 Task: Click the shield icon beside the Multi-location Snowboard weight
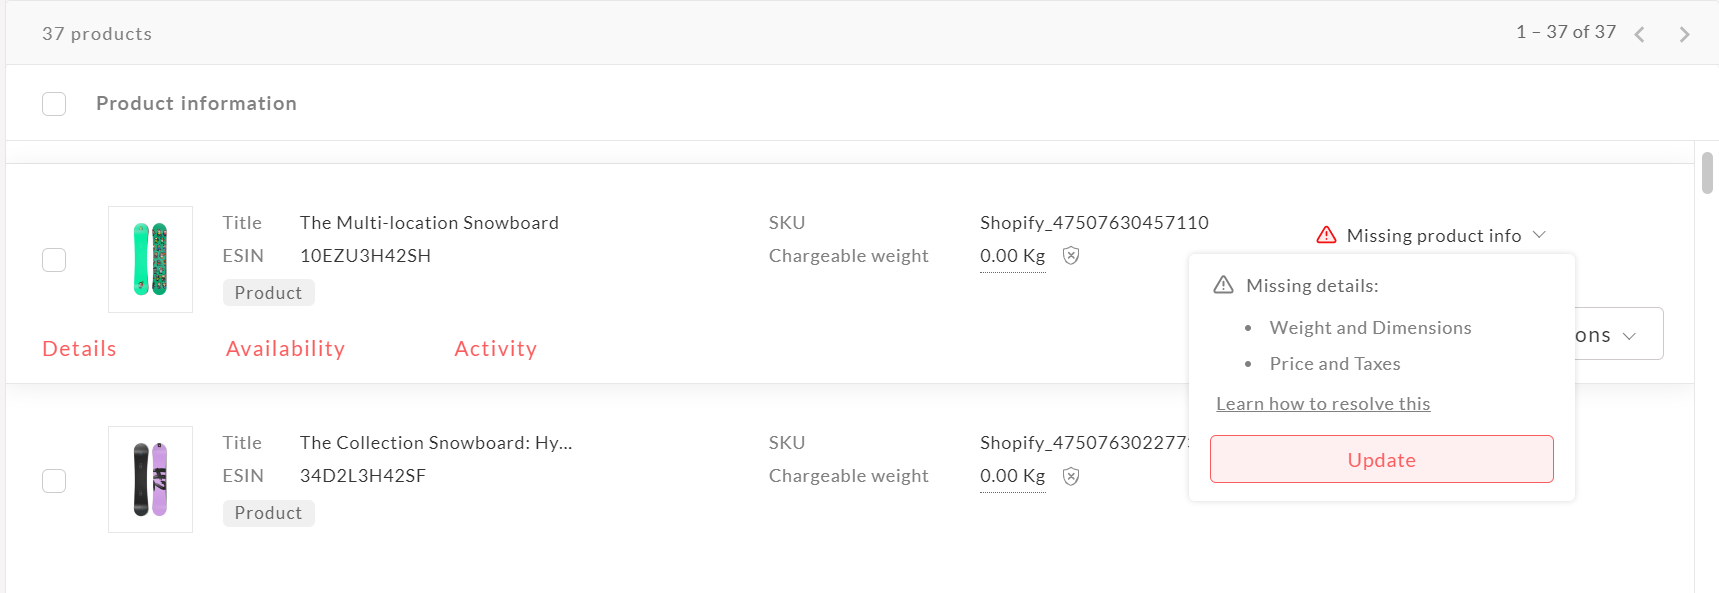click(x=1071, y=256)
